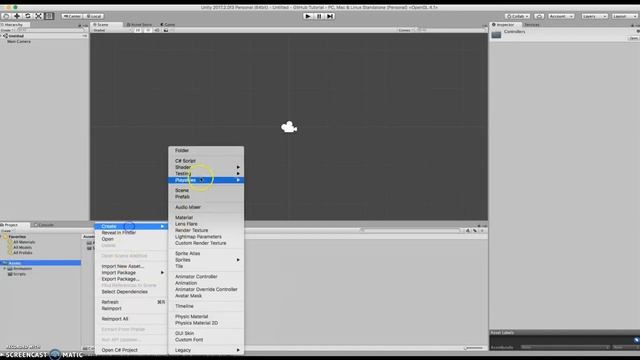Collapse the Untitled scene in Hierarchy

click(2, 36)
